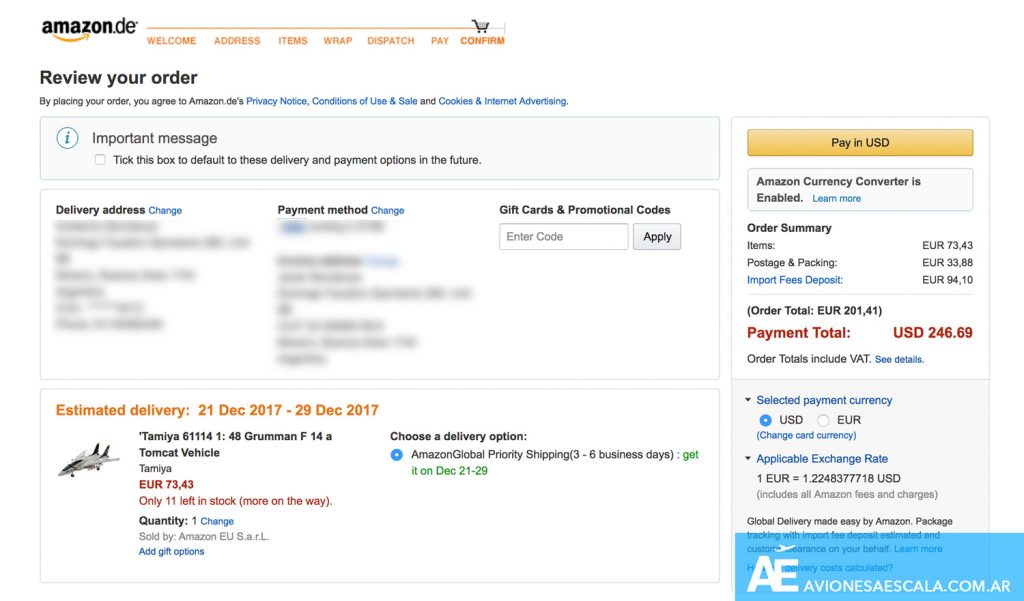
Task: Click the shopping cart icon in progress bar
Action: [481, 26]
